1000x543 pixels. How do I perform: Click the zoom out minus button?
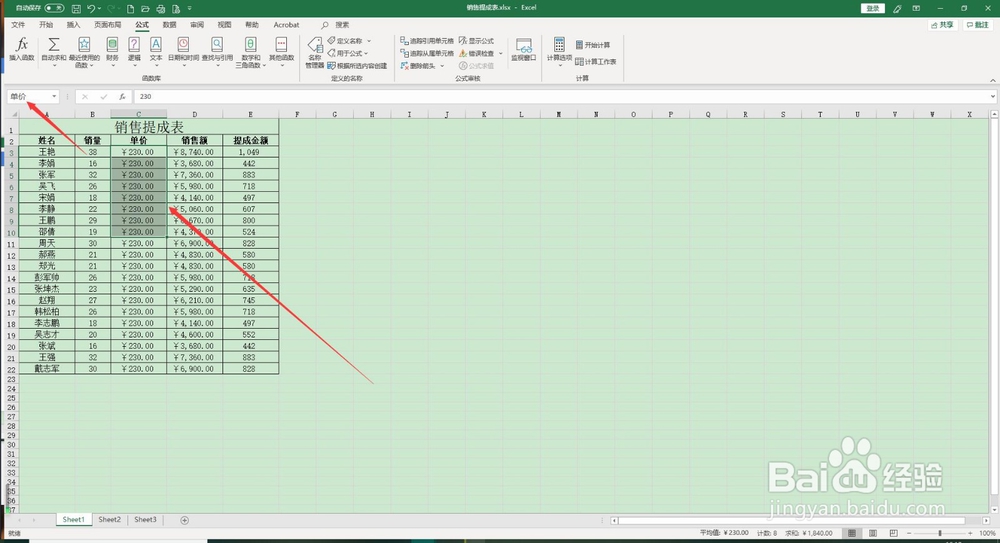pos(909,533)
